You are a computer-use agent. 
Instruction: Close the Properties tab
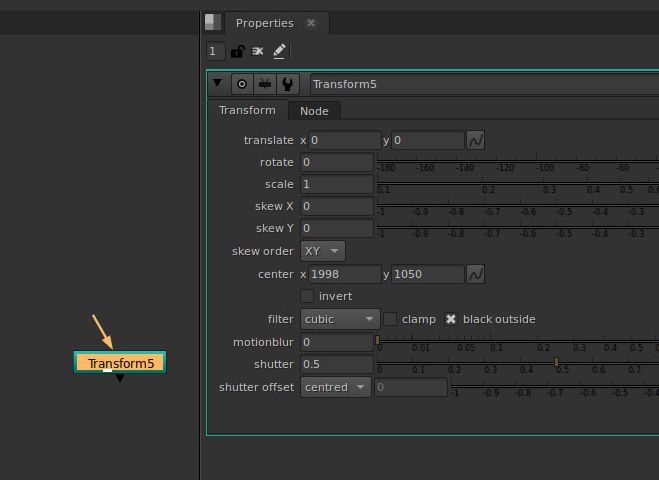[x=311, y=23]
